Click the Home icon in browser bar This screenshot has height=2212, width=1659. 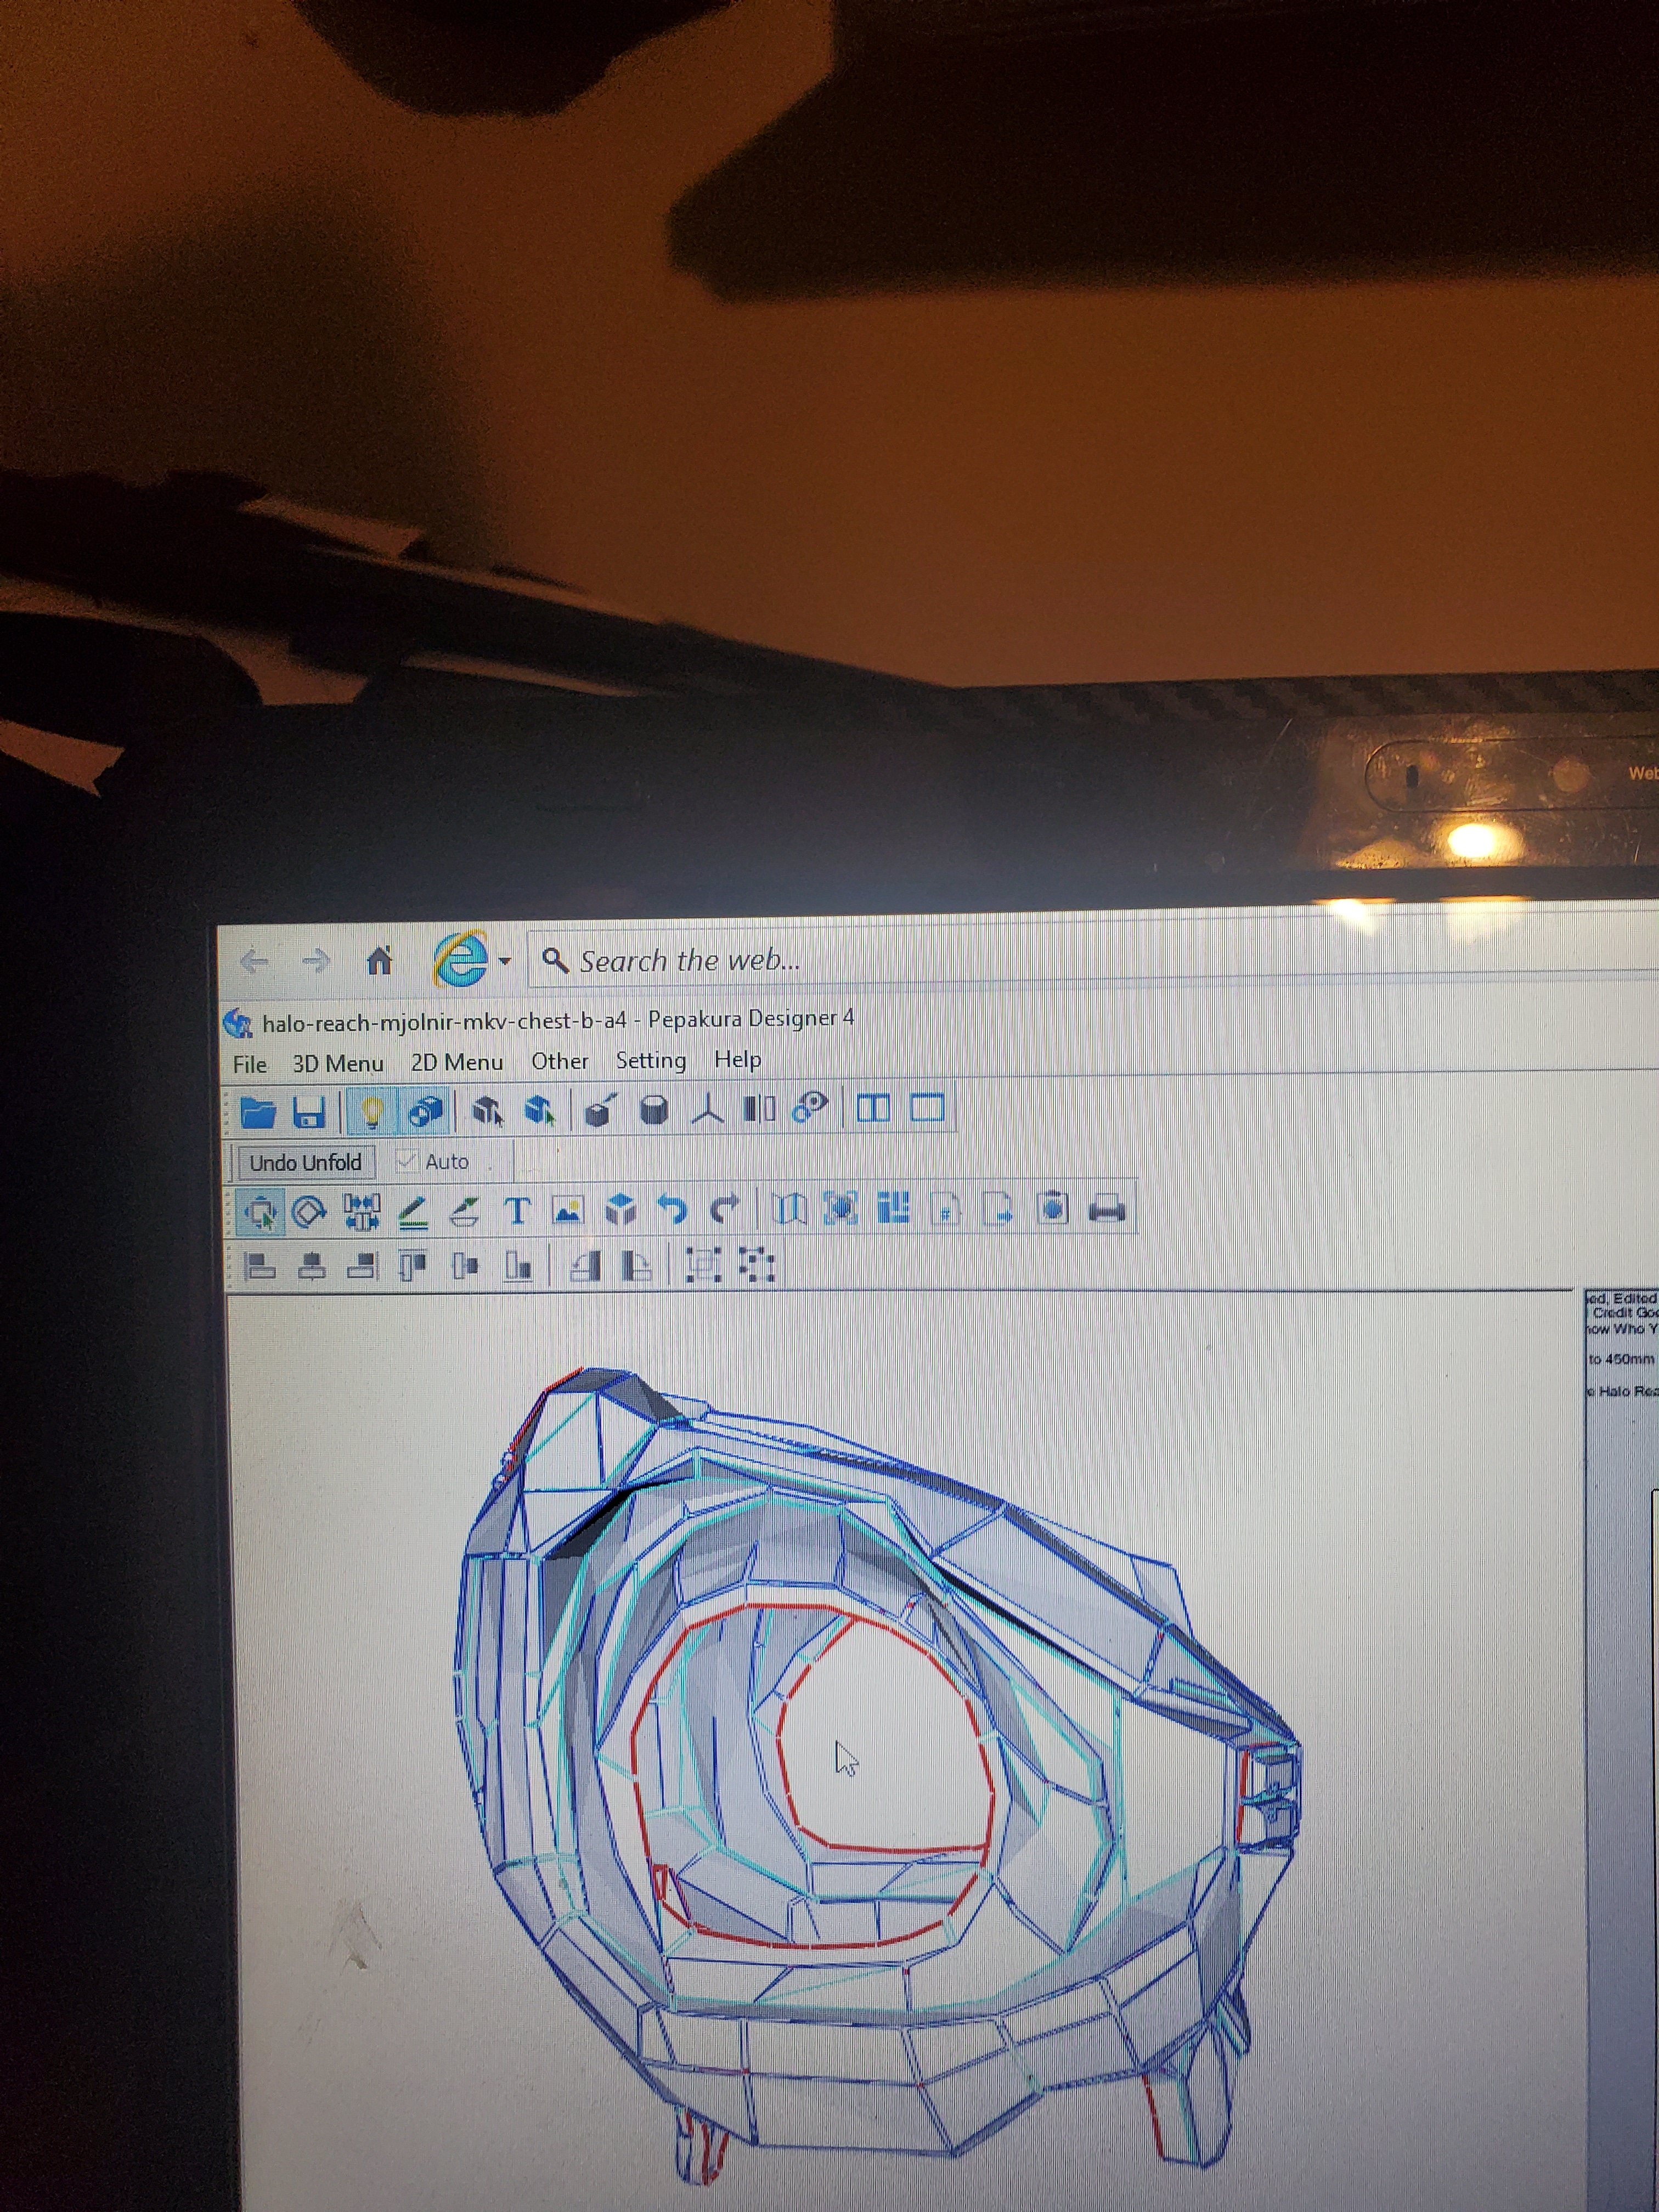379,961
